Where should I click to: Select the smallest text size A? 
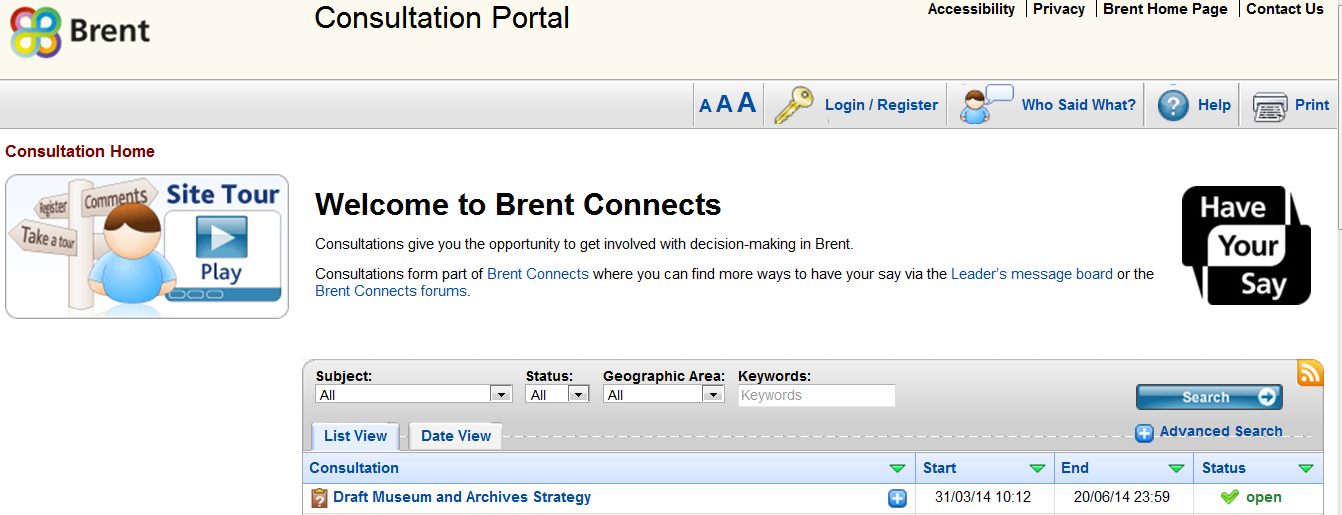point(705,106)
